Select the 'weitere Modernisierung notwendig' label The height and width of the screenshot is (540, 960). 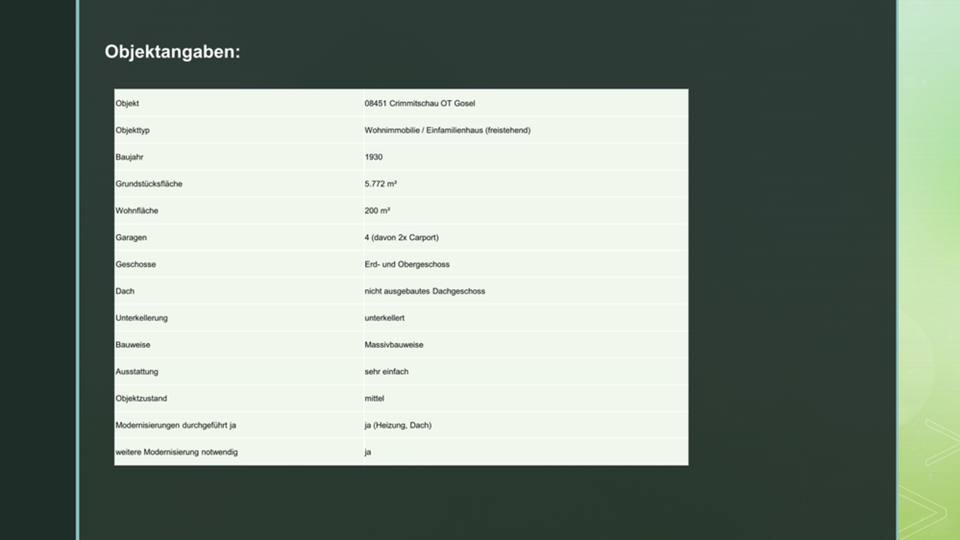click(177, 452)
